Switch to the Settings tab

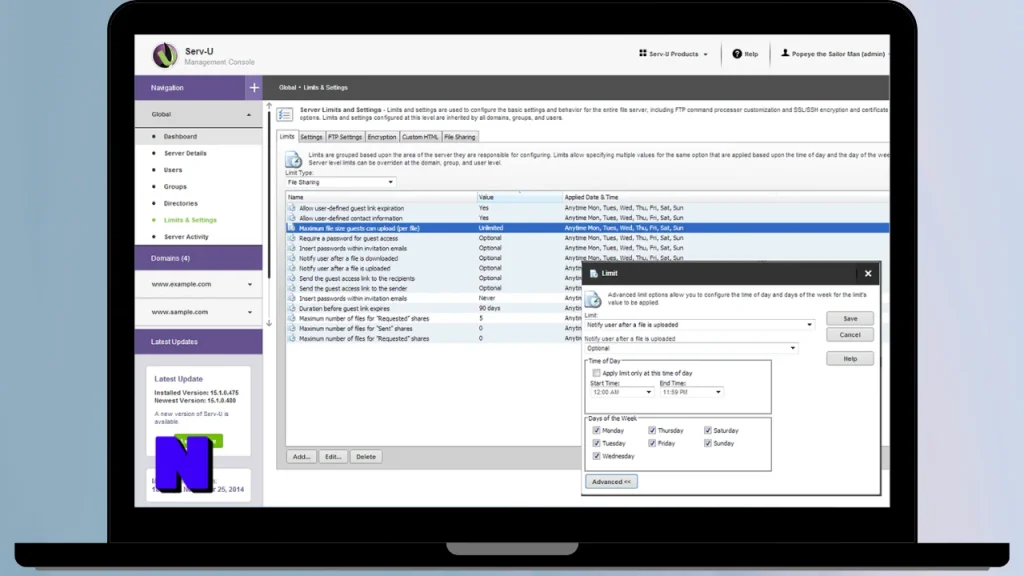(x=312, y=137)
